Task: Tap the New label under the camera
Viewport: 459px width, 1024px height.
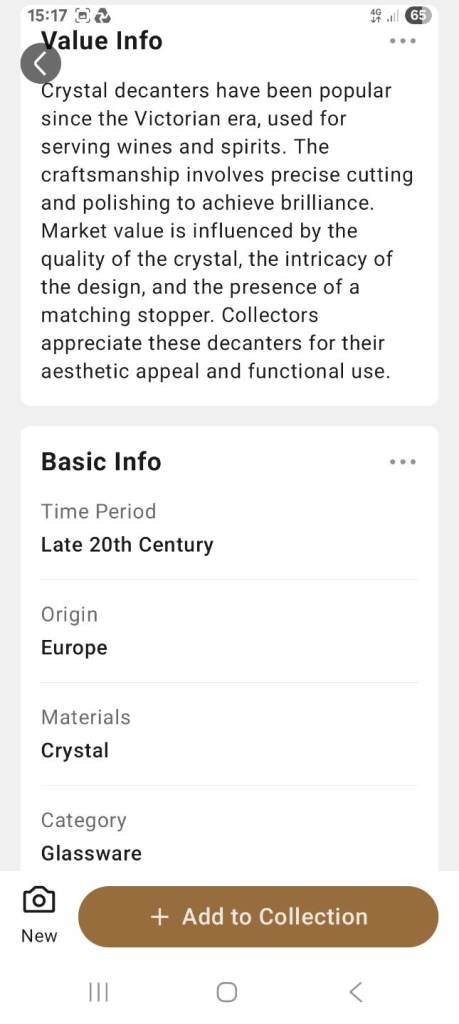Action: [x=39, y=936]
